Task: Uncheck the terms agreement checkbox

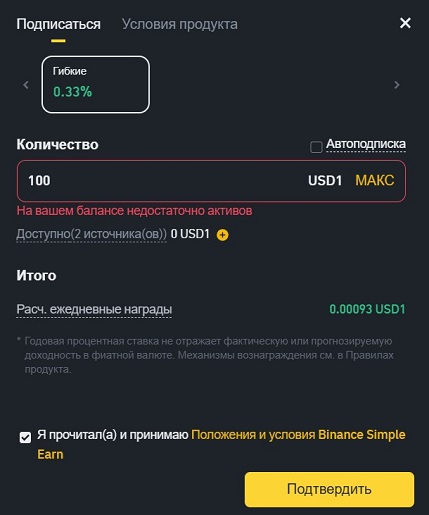Action: (25, 437)
